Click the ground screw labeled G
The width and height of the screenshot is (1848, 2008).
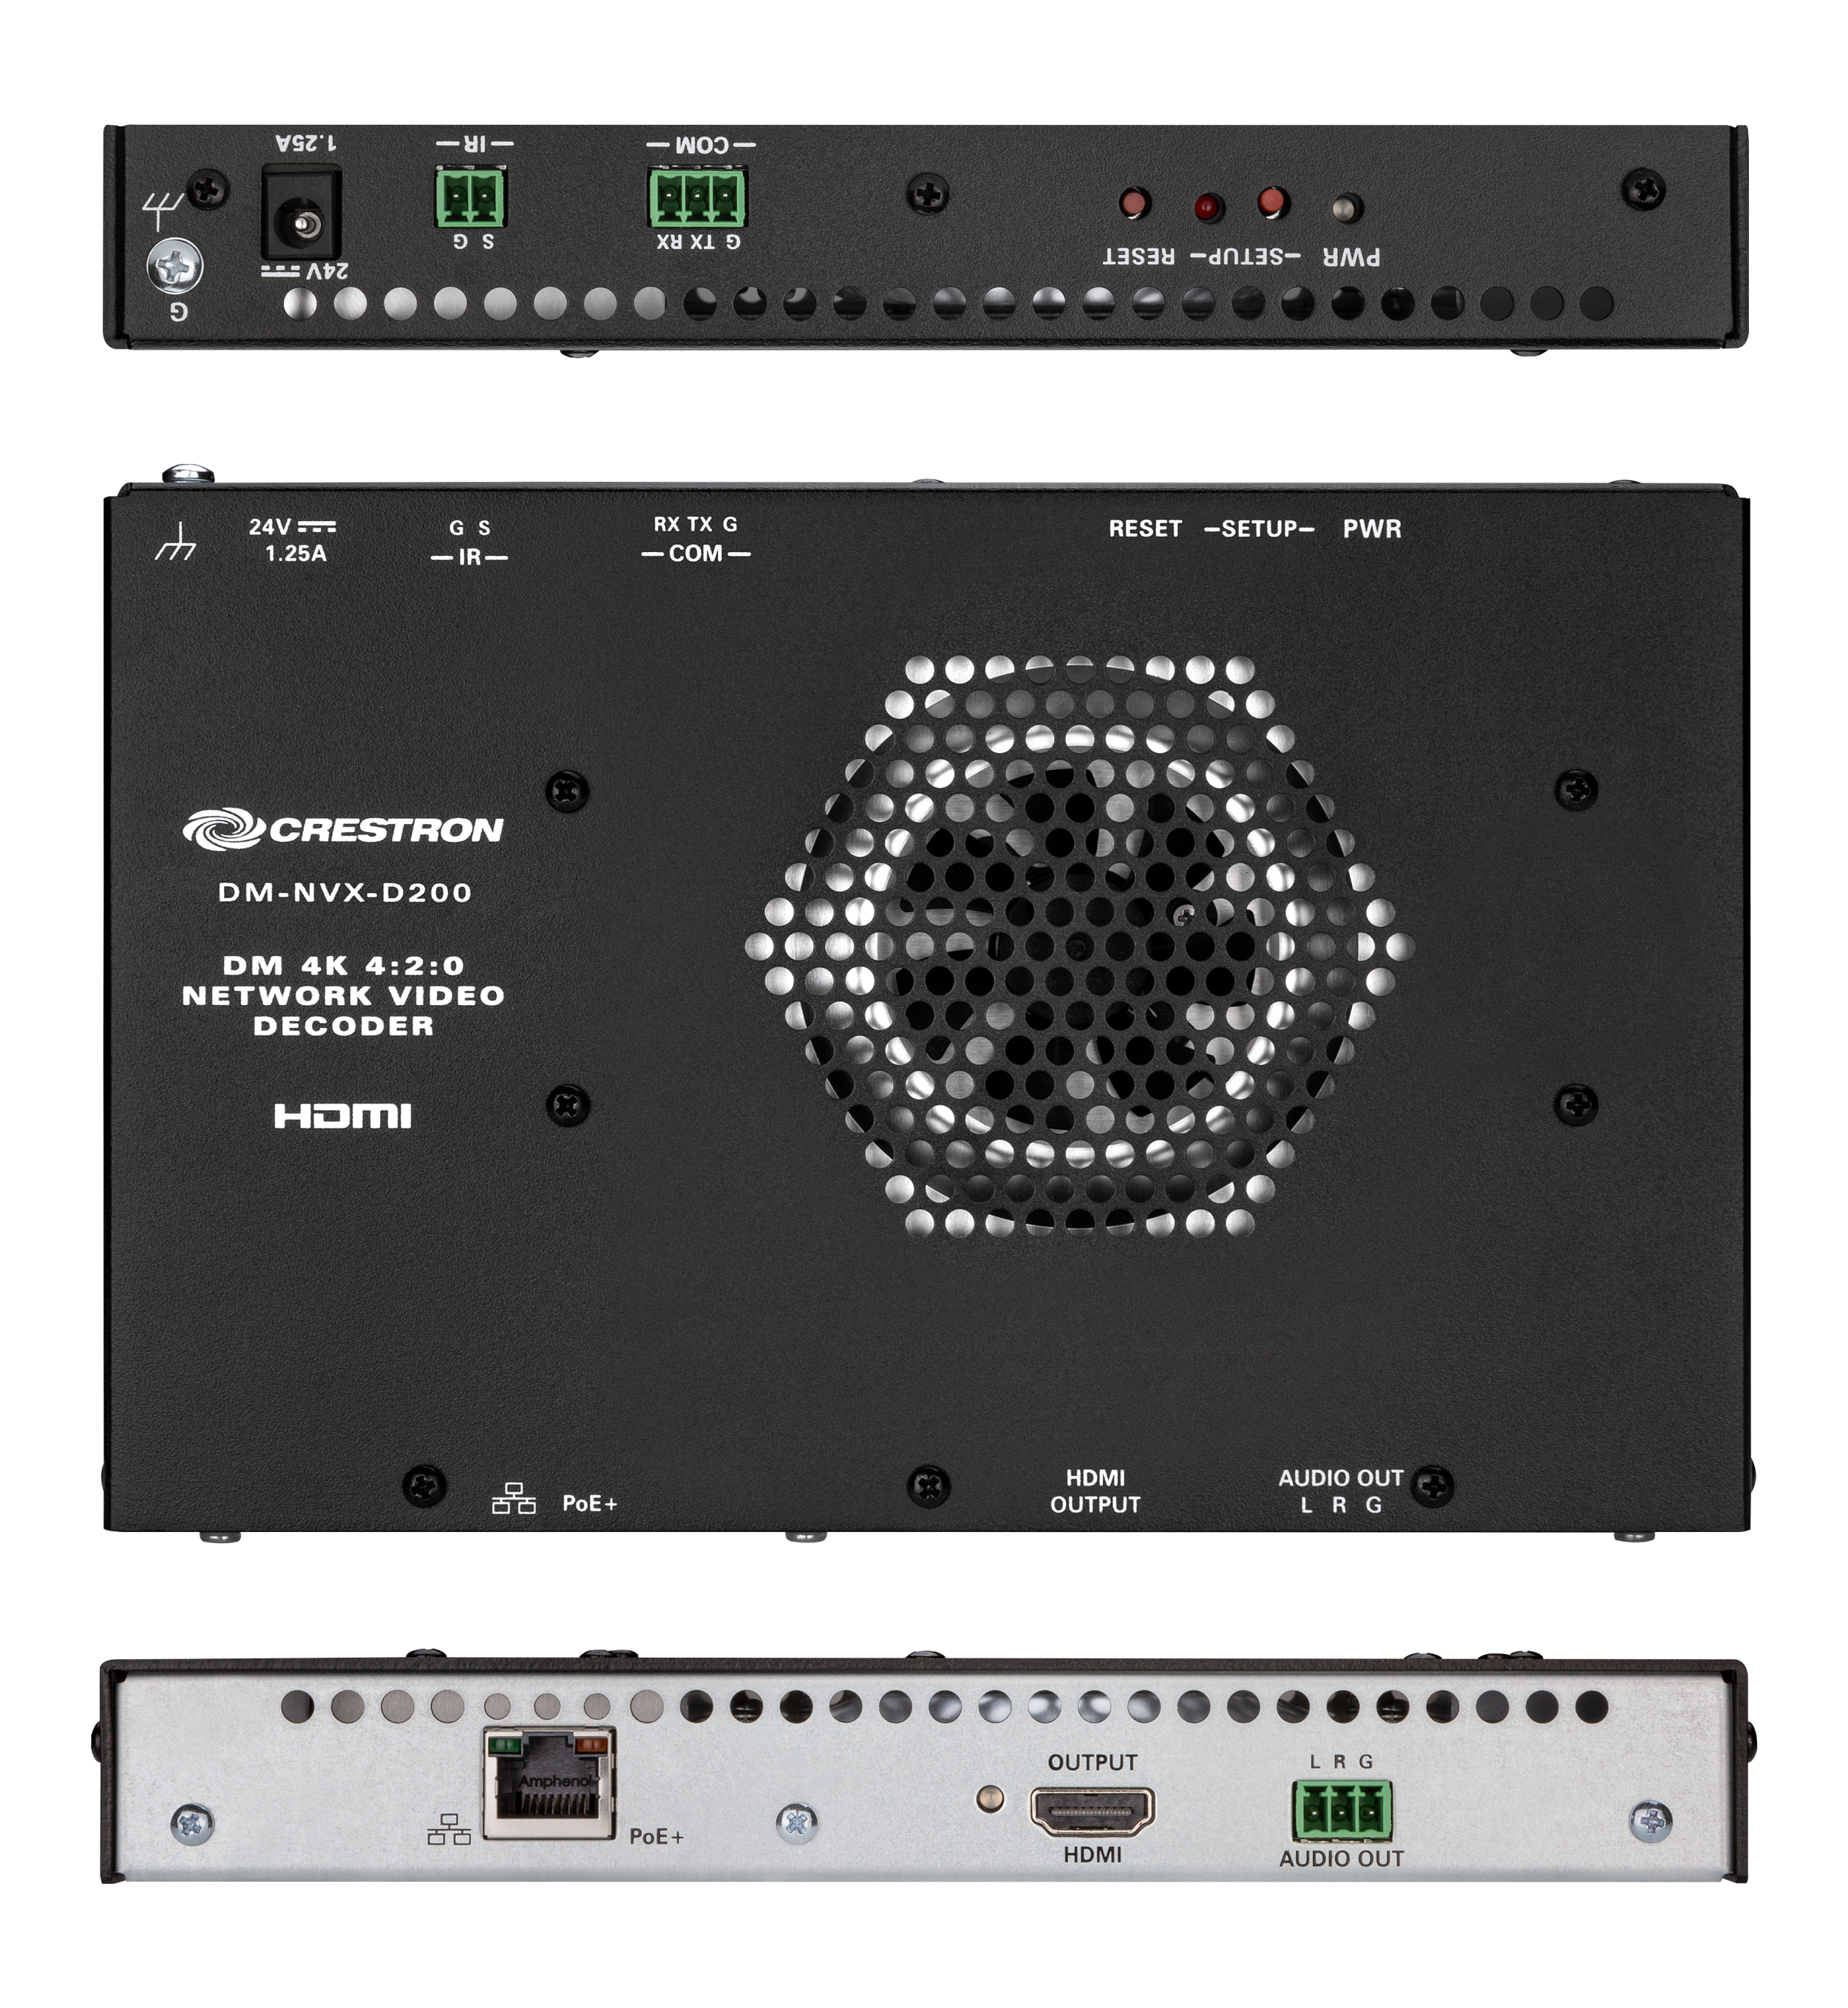pyautogui.click(x=175, y=266)
